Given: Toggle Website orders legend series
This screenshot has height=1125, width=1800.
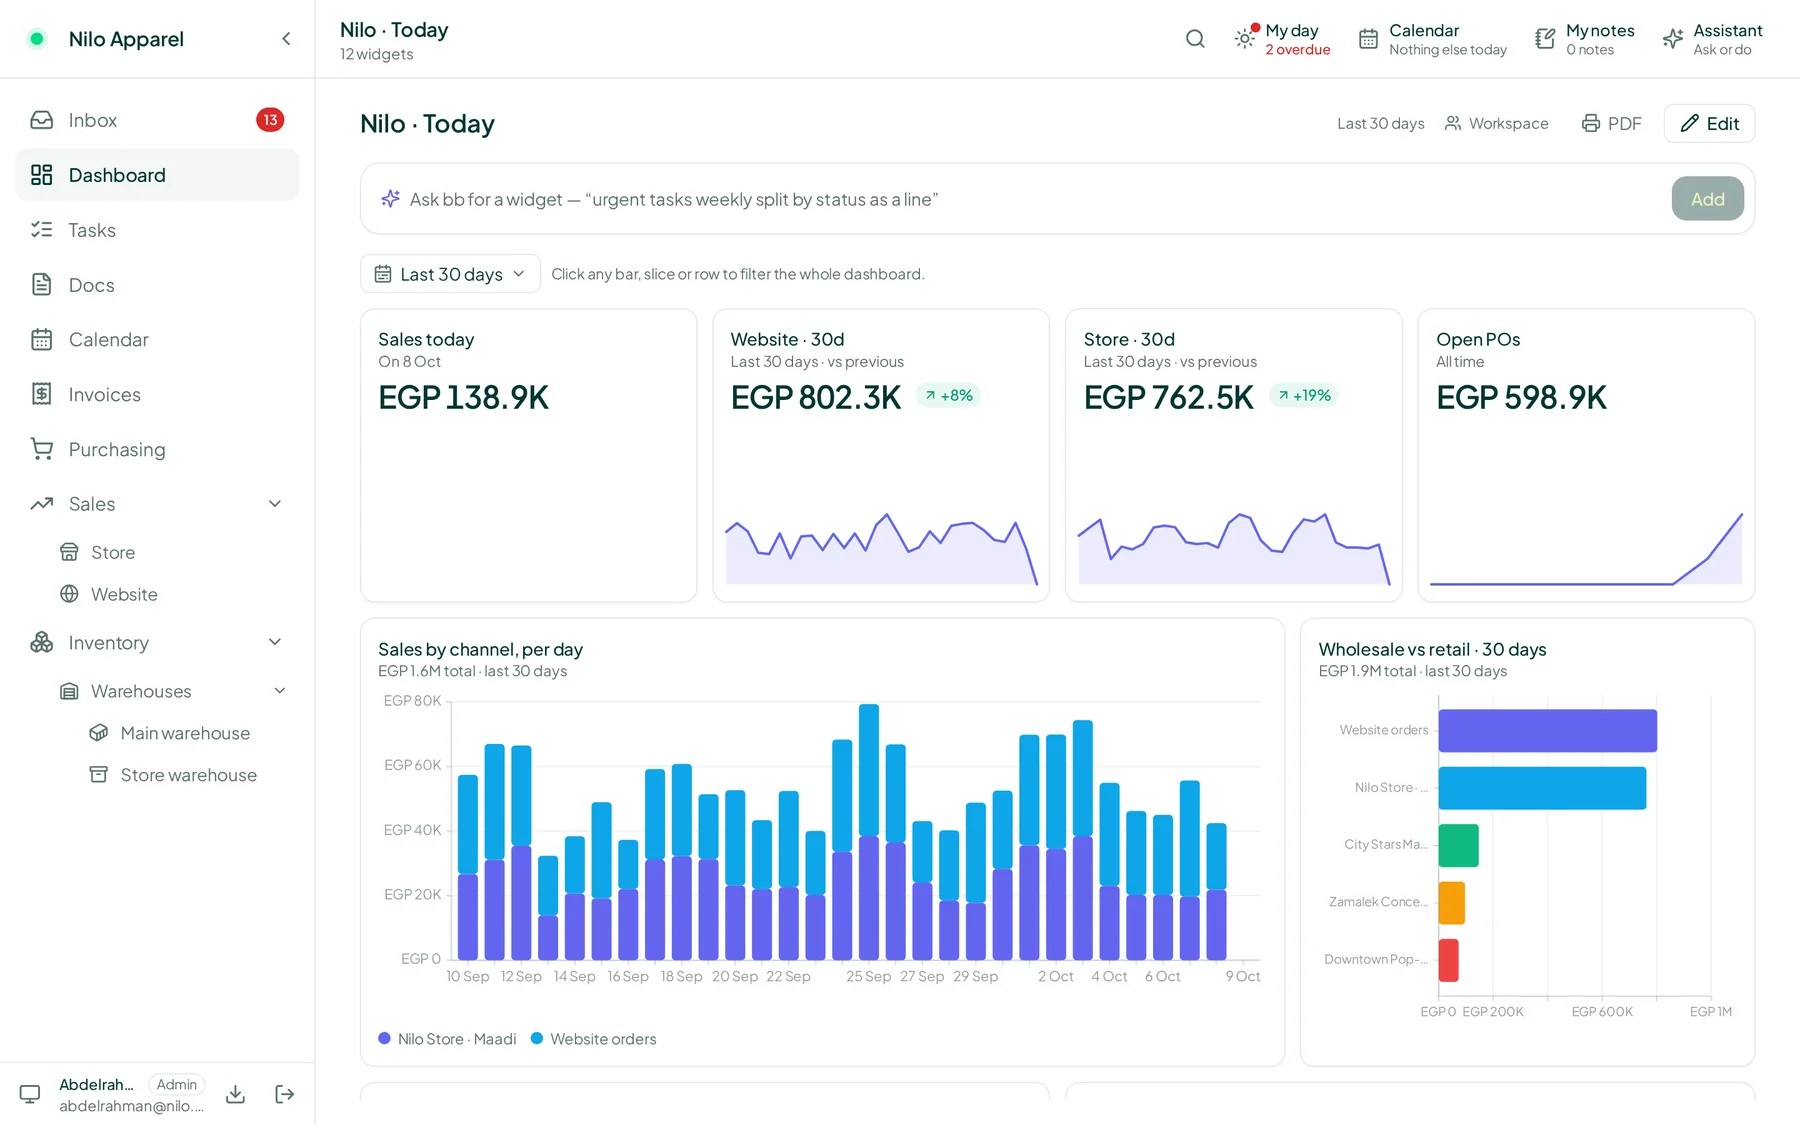Looking at the screenshot, I should click(593, 1039).
